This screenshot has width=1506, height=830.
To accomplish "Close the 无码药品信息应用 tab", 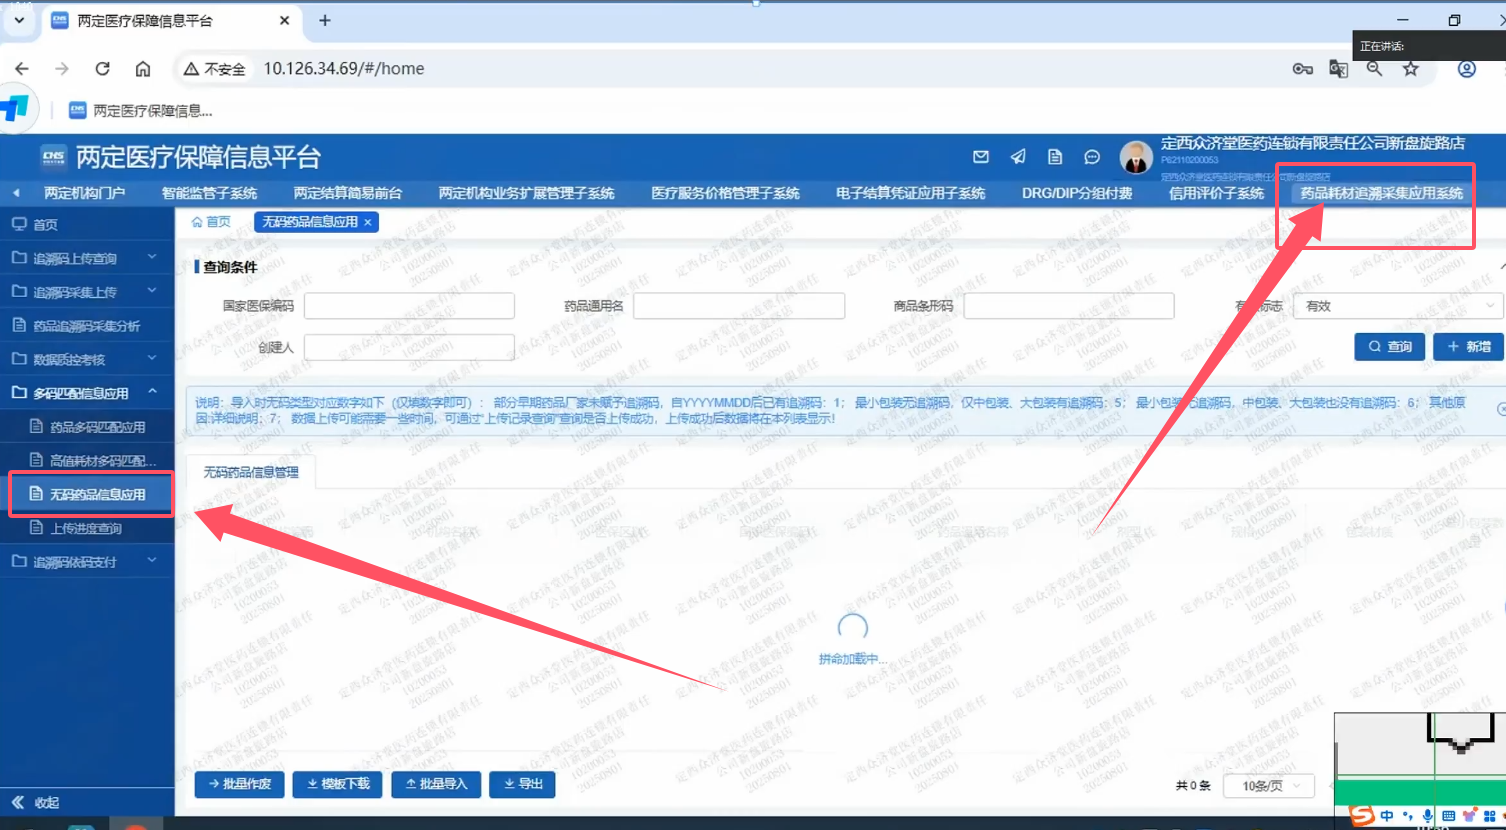I will [368, 222].
